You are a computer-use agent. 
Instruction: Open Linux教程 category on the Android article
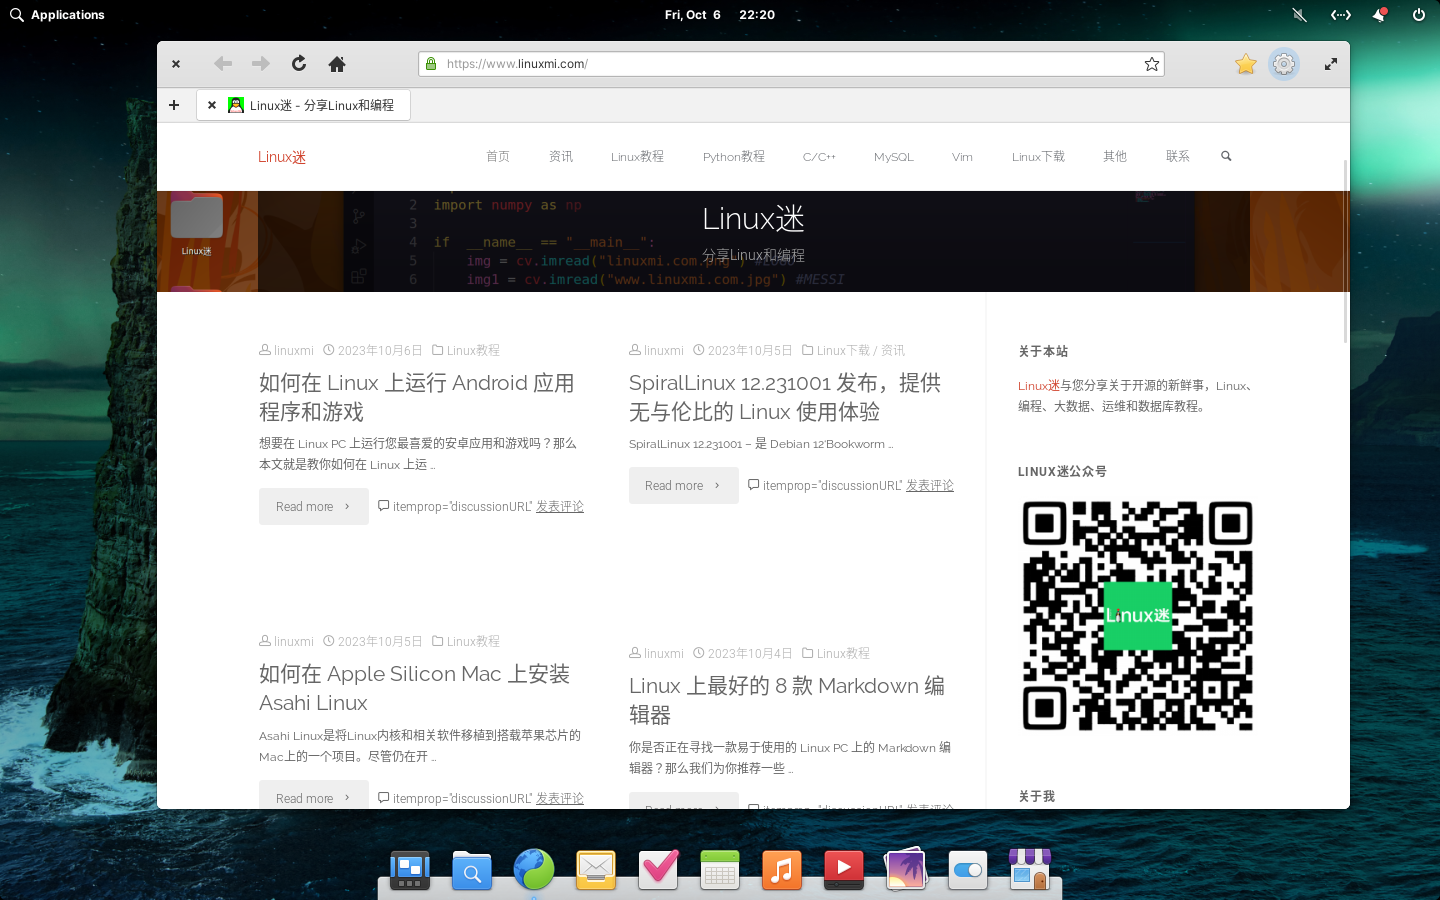(473, 351)
